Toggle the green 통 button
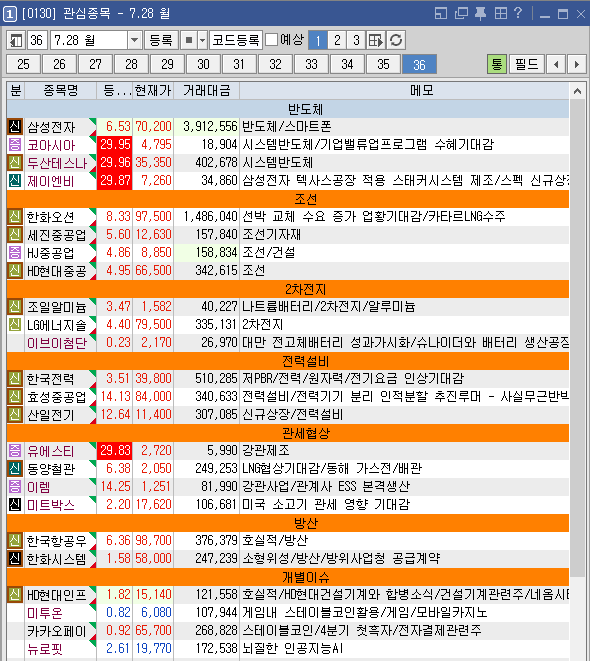The image size is (590, 661). coord(497,64)
